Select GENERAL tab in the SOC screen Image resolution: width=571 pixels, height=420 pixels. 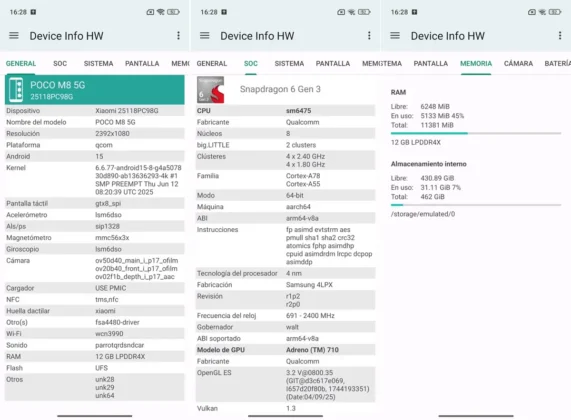coord(212,63)
